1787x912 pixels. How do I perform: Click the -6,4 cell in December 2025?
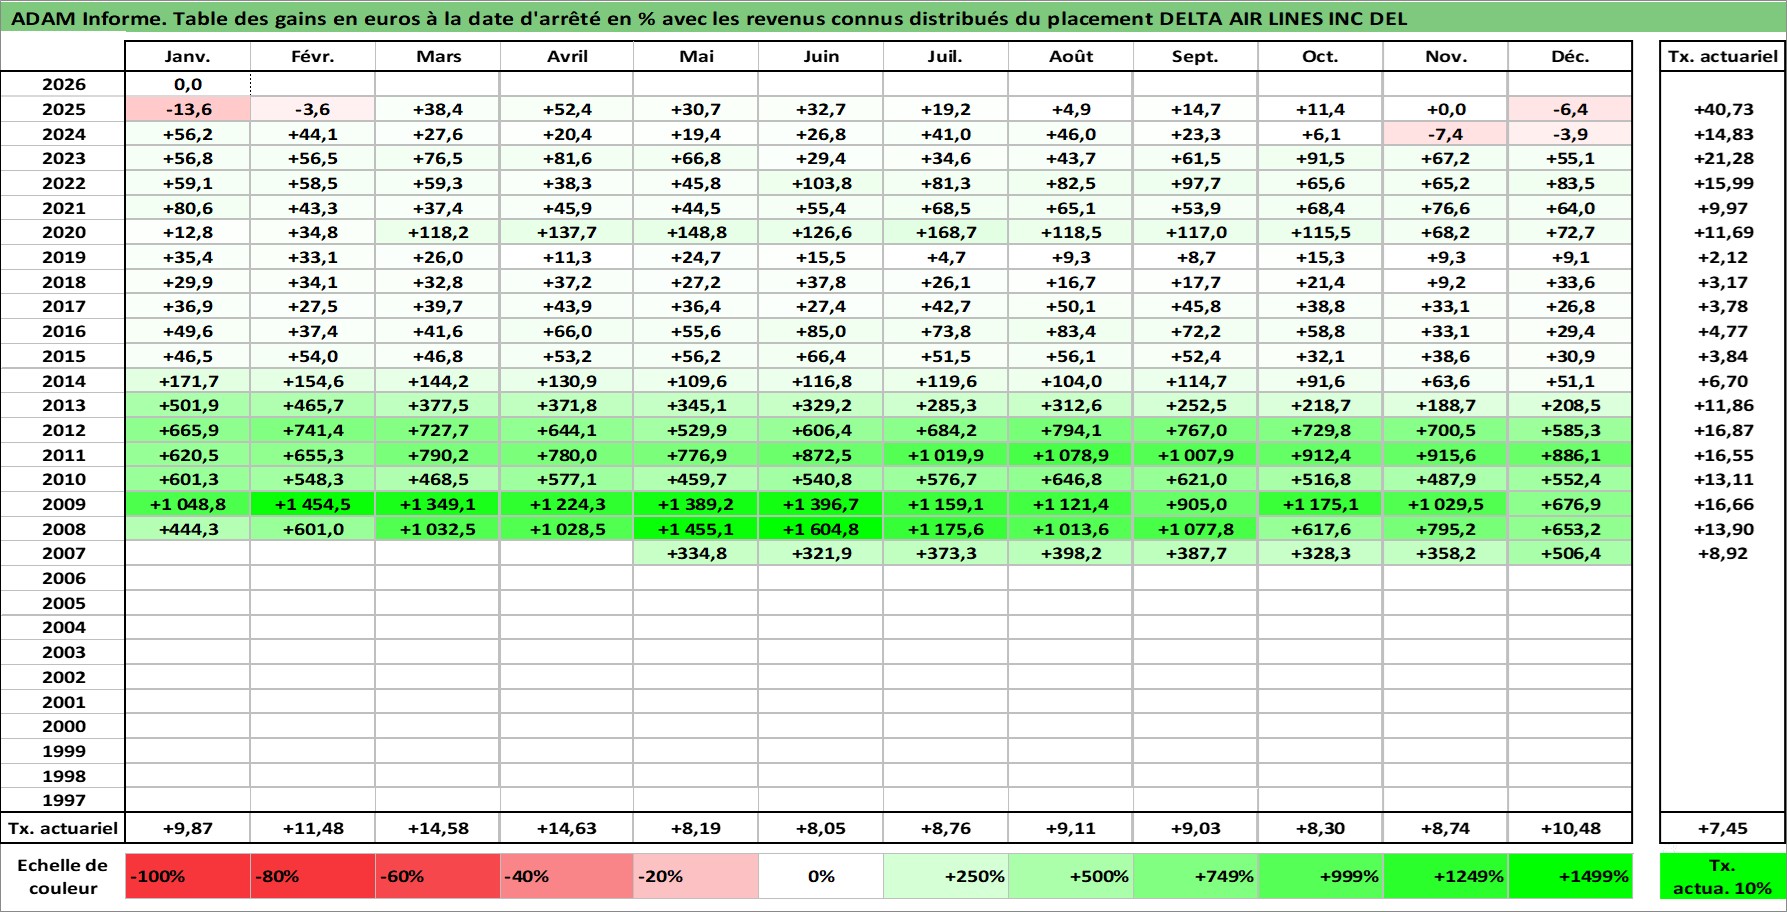[x=1570, y=110]
